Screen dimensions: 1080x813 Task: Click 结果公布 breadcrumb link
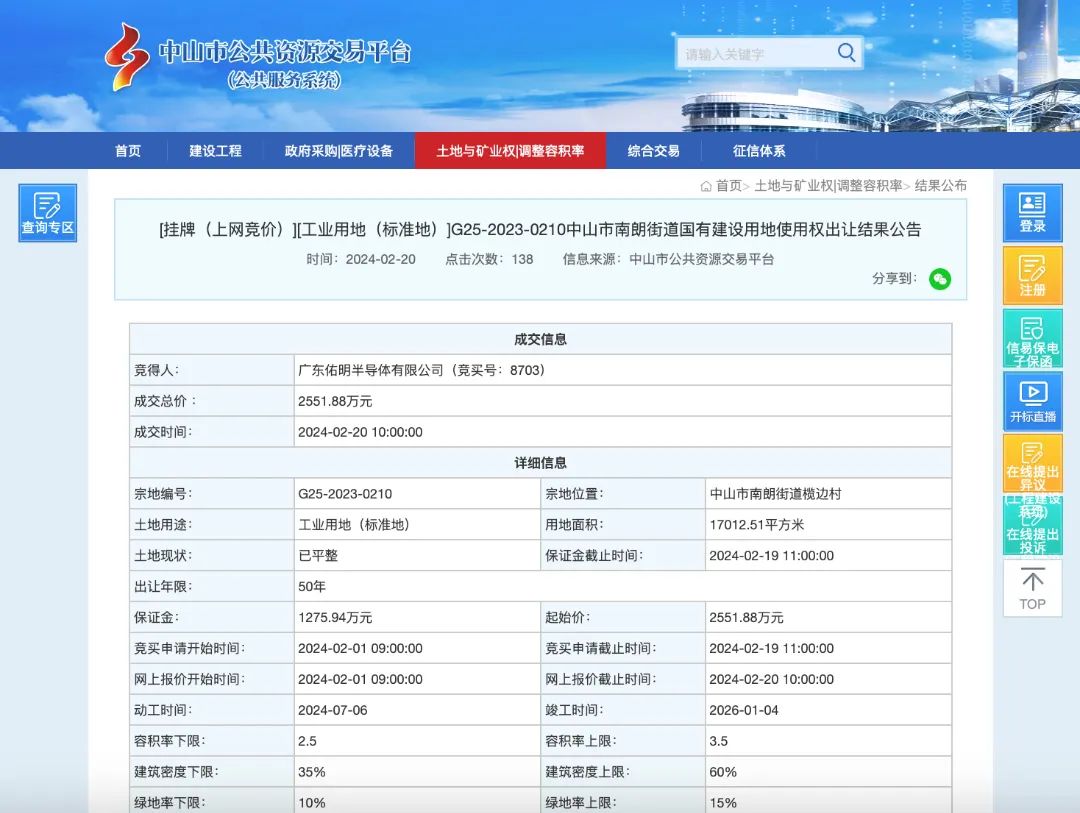(940, 186)
